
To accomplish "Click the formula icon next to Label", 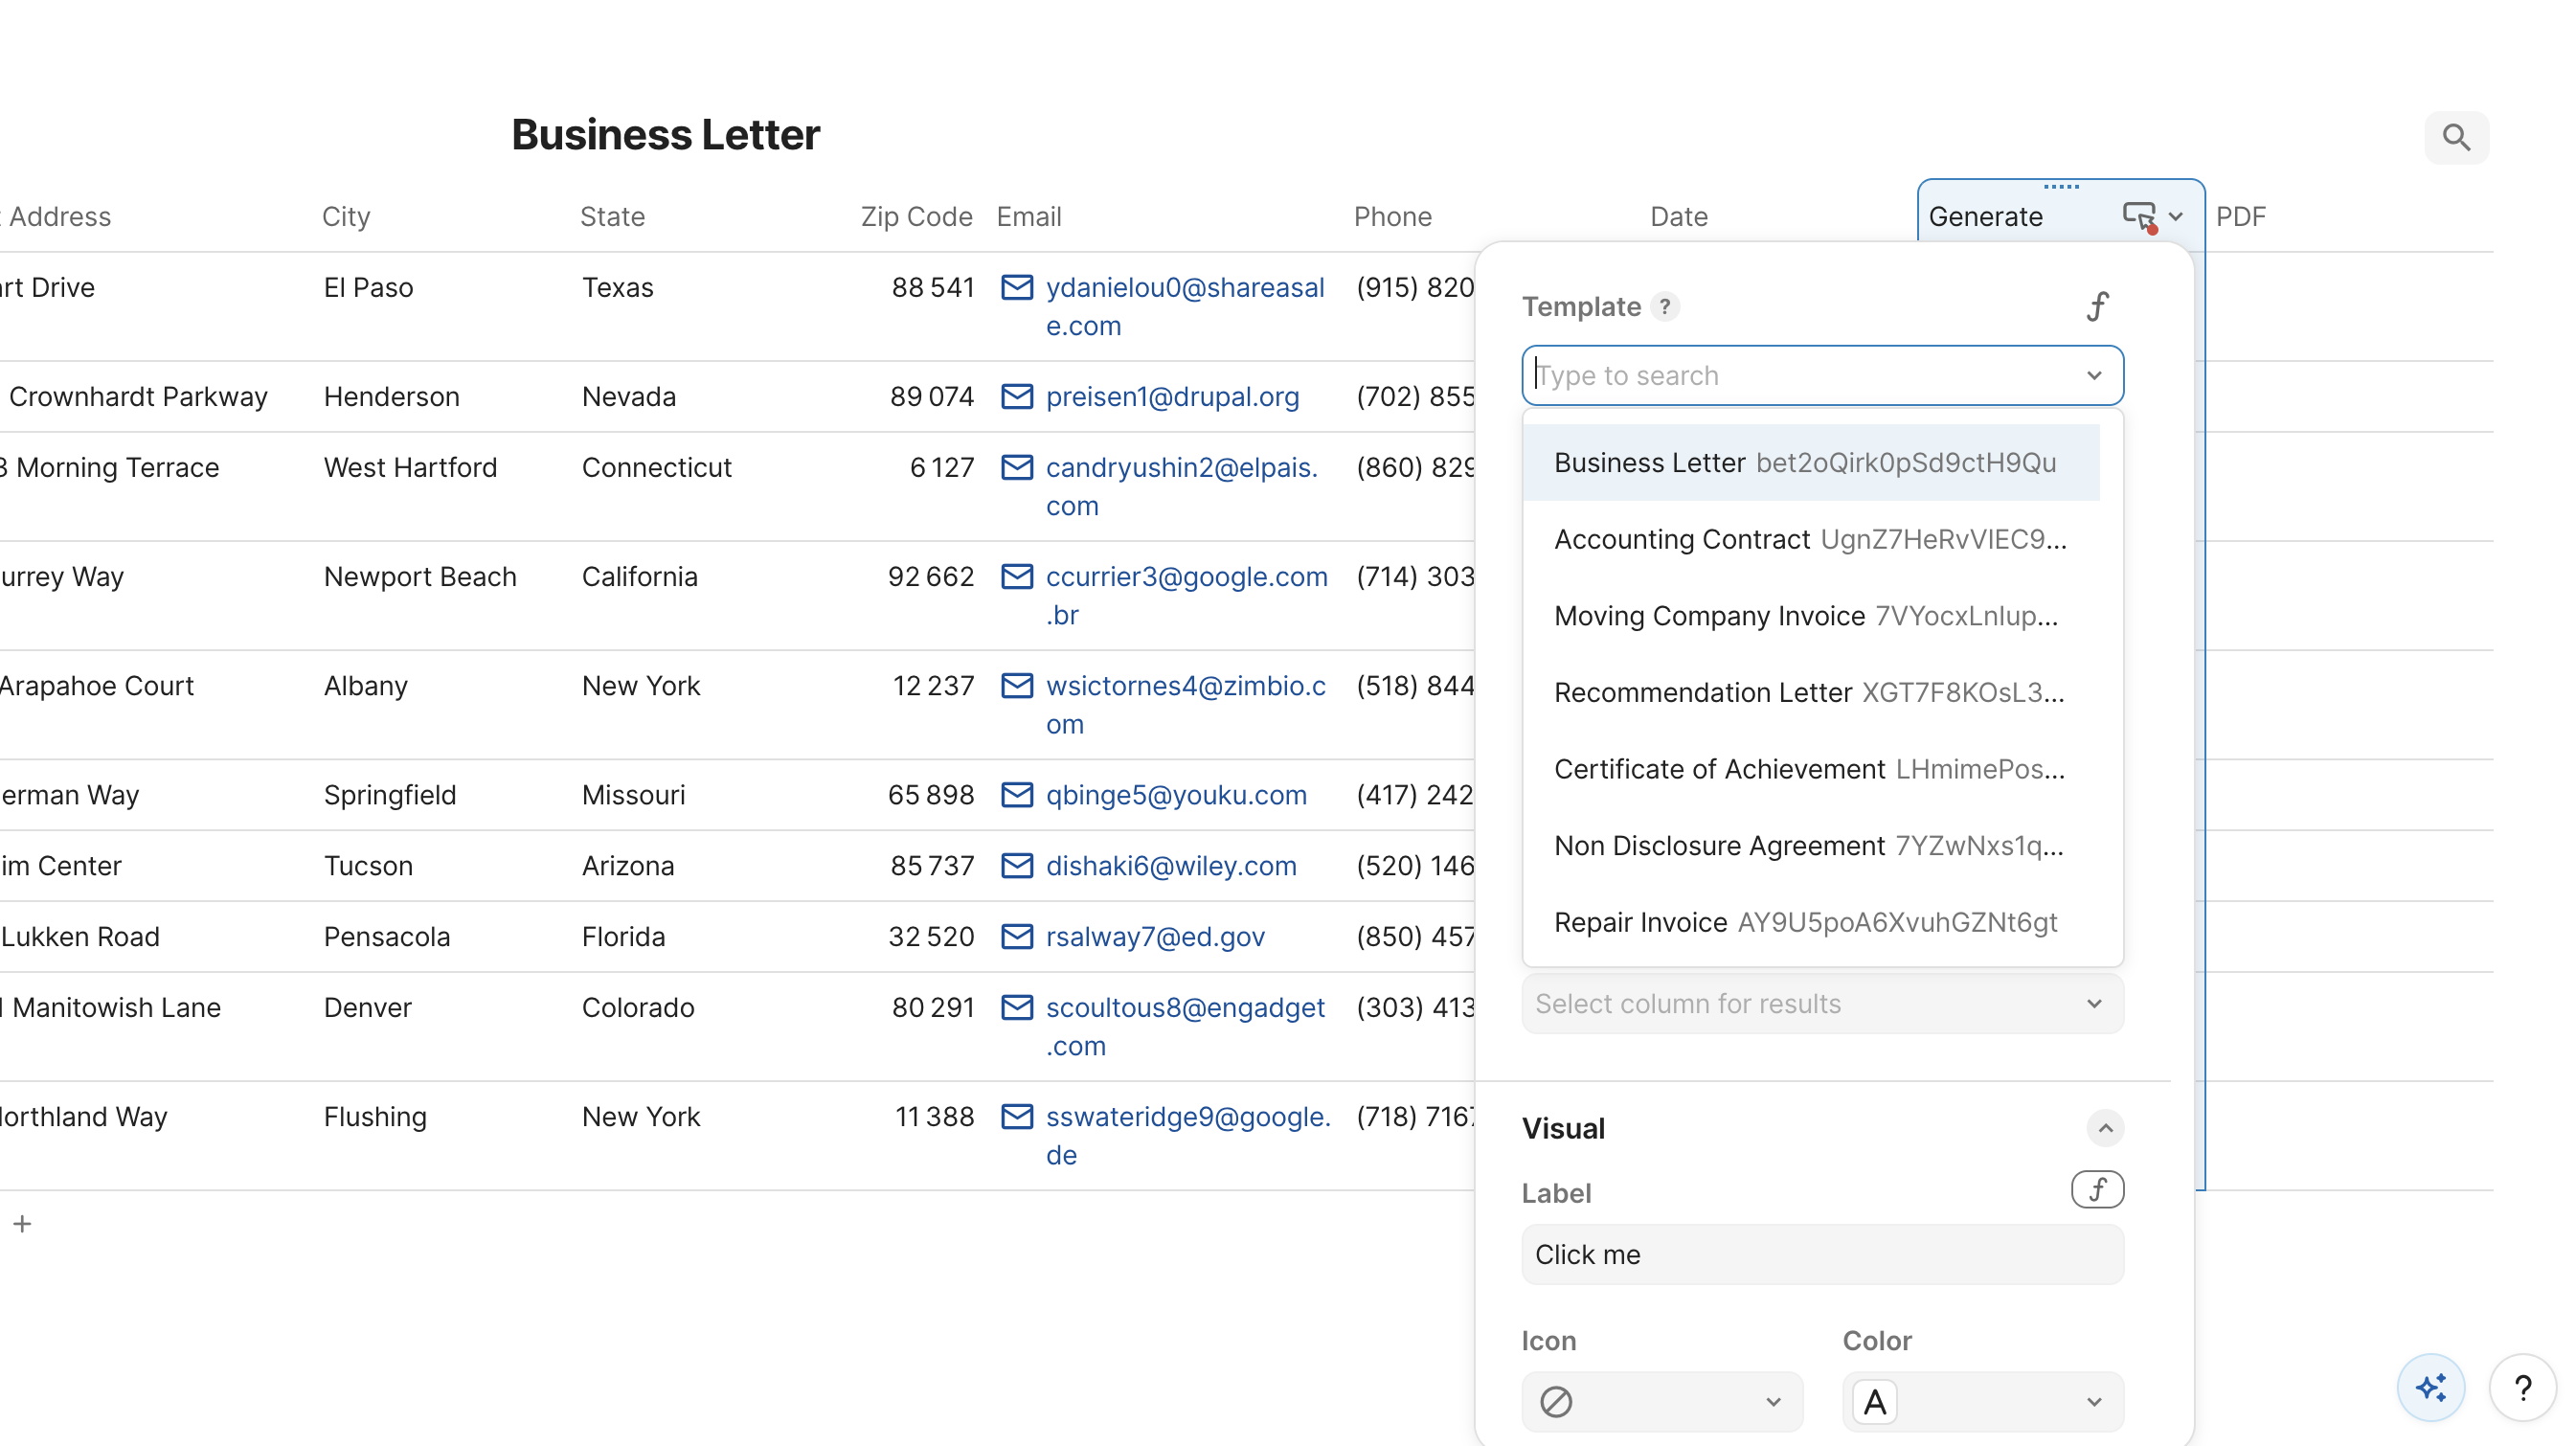I will [2097, 1190].
